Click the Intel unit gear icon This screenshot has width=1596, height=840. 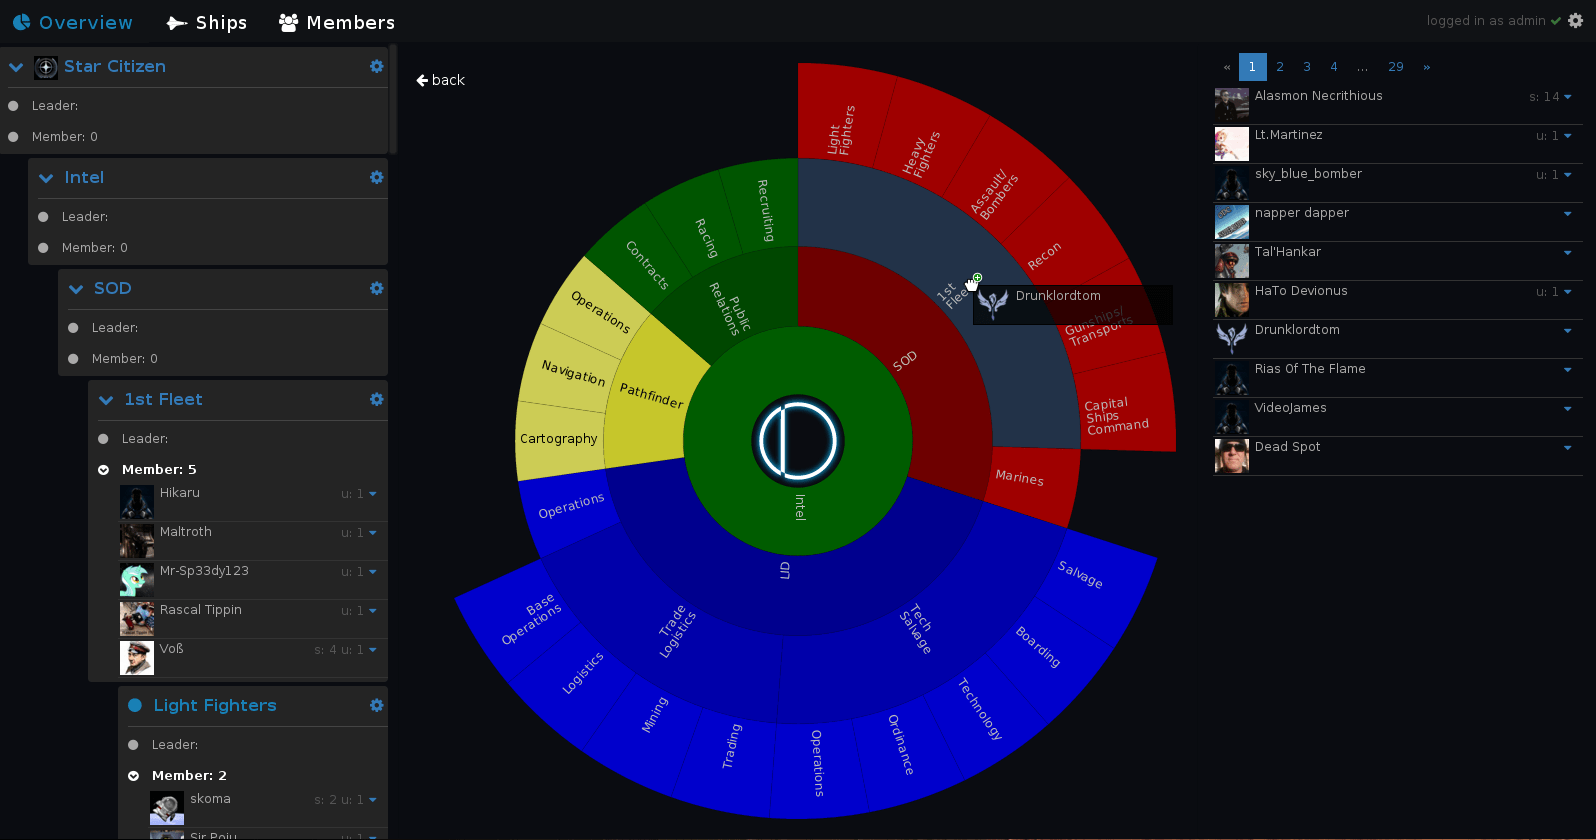(376, 177)
